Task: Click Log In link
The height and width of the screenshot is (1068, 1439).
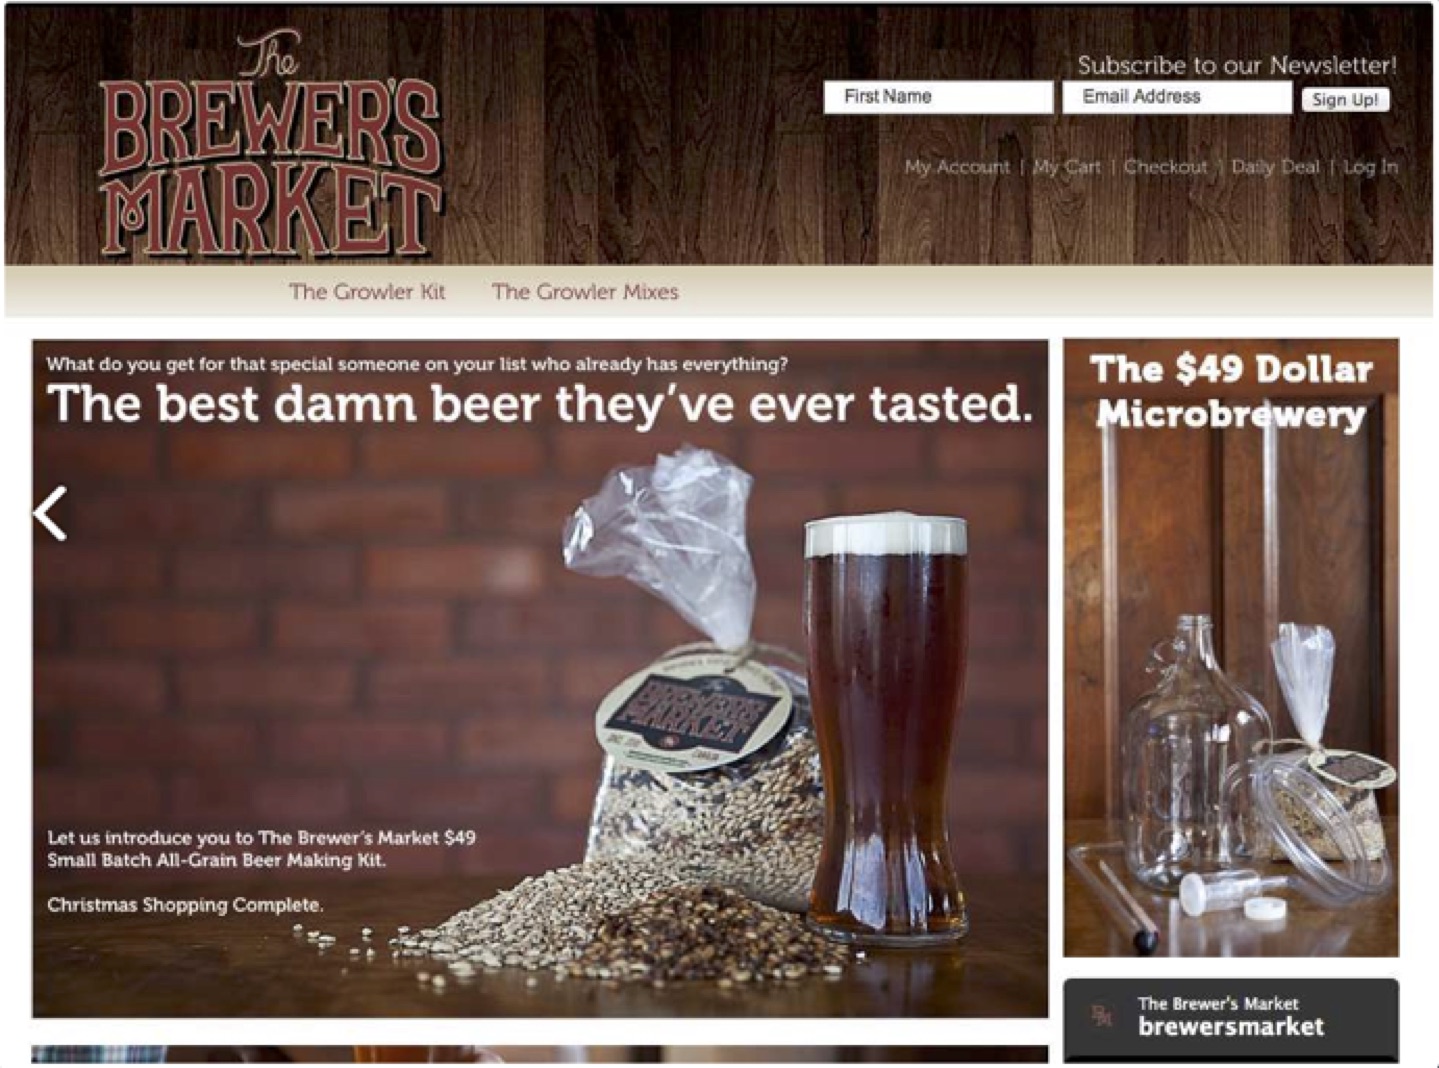Action: [x=1370, y=167]
